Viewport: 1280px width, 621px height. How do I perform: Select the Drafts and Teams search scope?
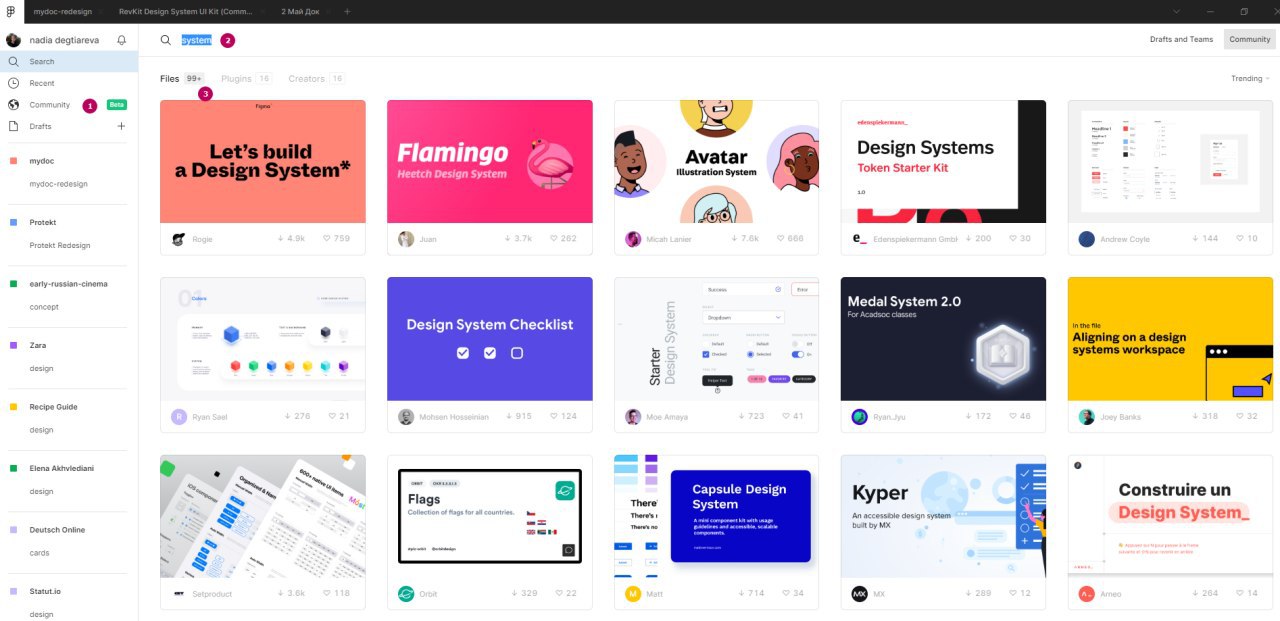click(1181, 40)
